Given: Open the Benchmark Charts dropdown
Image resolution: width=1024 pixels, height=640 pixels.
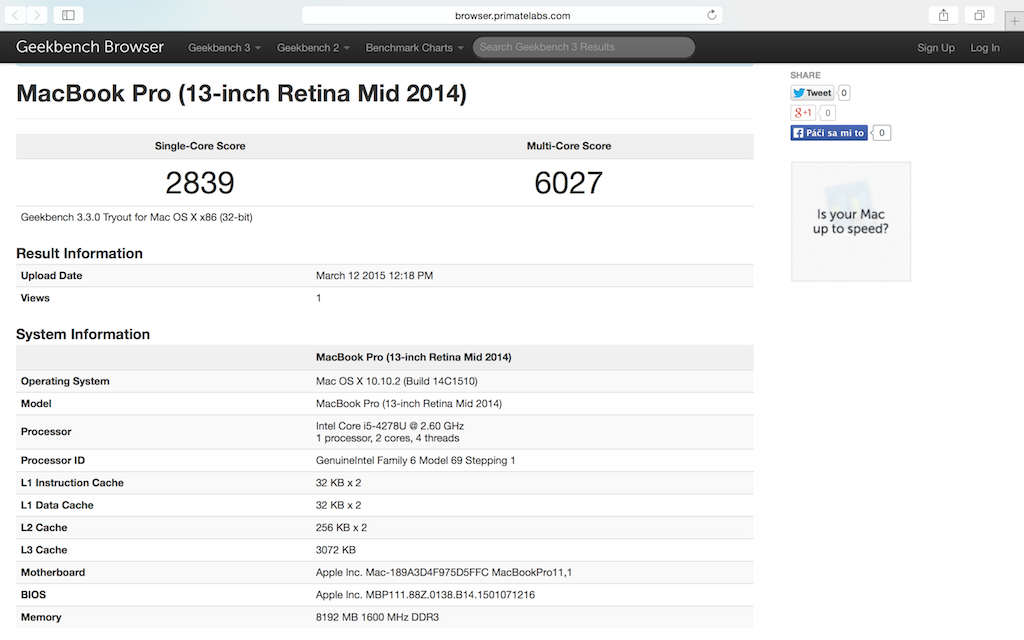Looking at the screenshot, I should click(x=415, y=48).
